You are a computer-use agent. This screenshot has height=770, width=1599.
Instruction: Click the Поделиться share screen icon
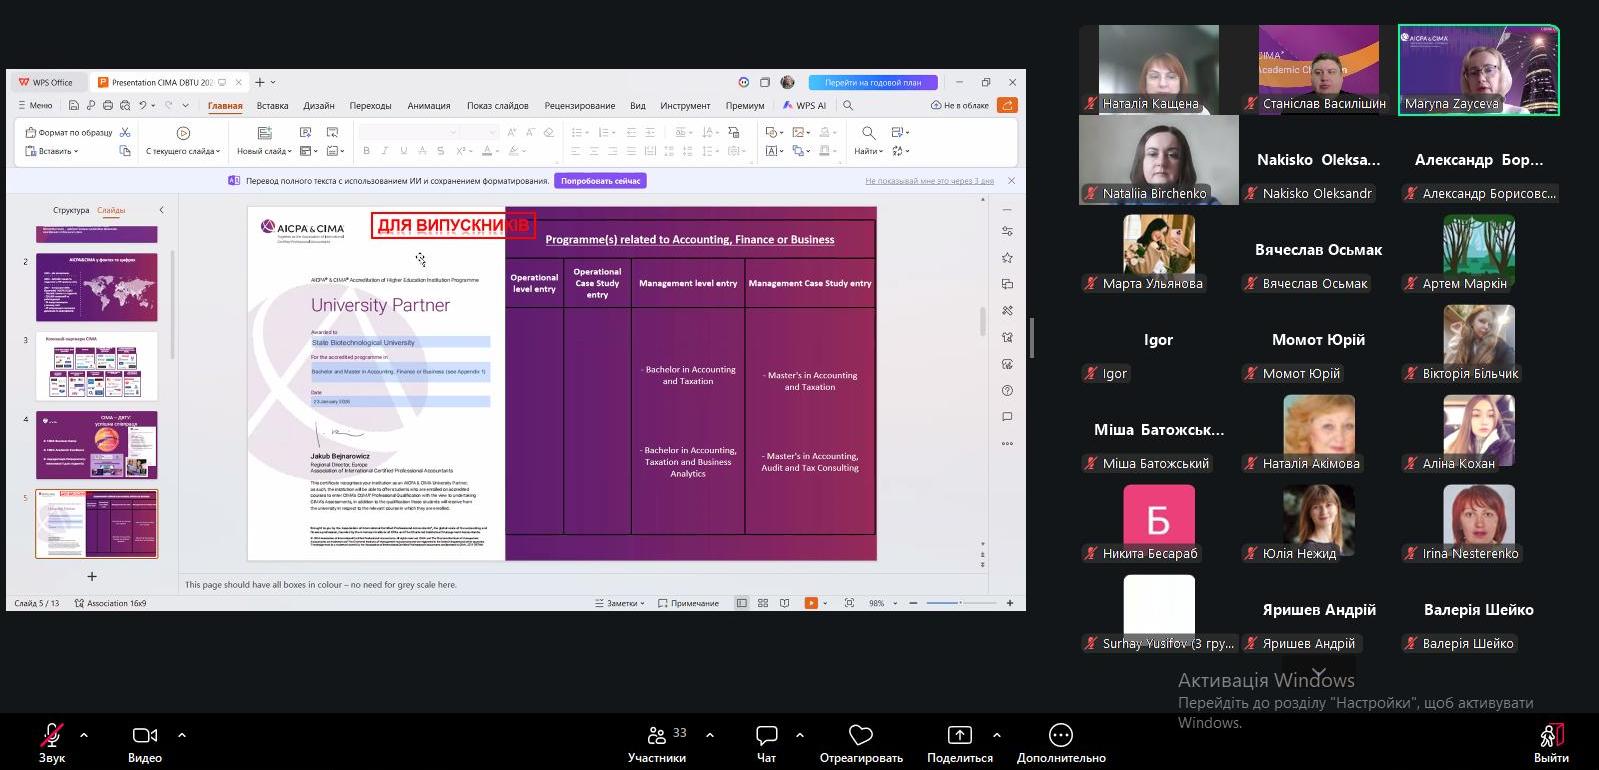pyautogui.click(x=959, y=736)
